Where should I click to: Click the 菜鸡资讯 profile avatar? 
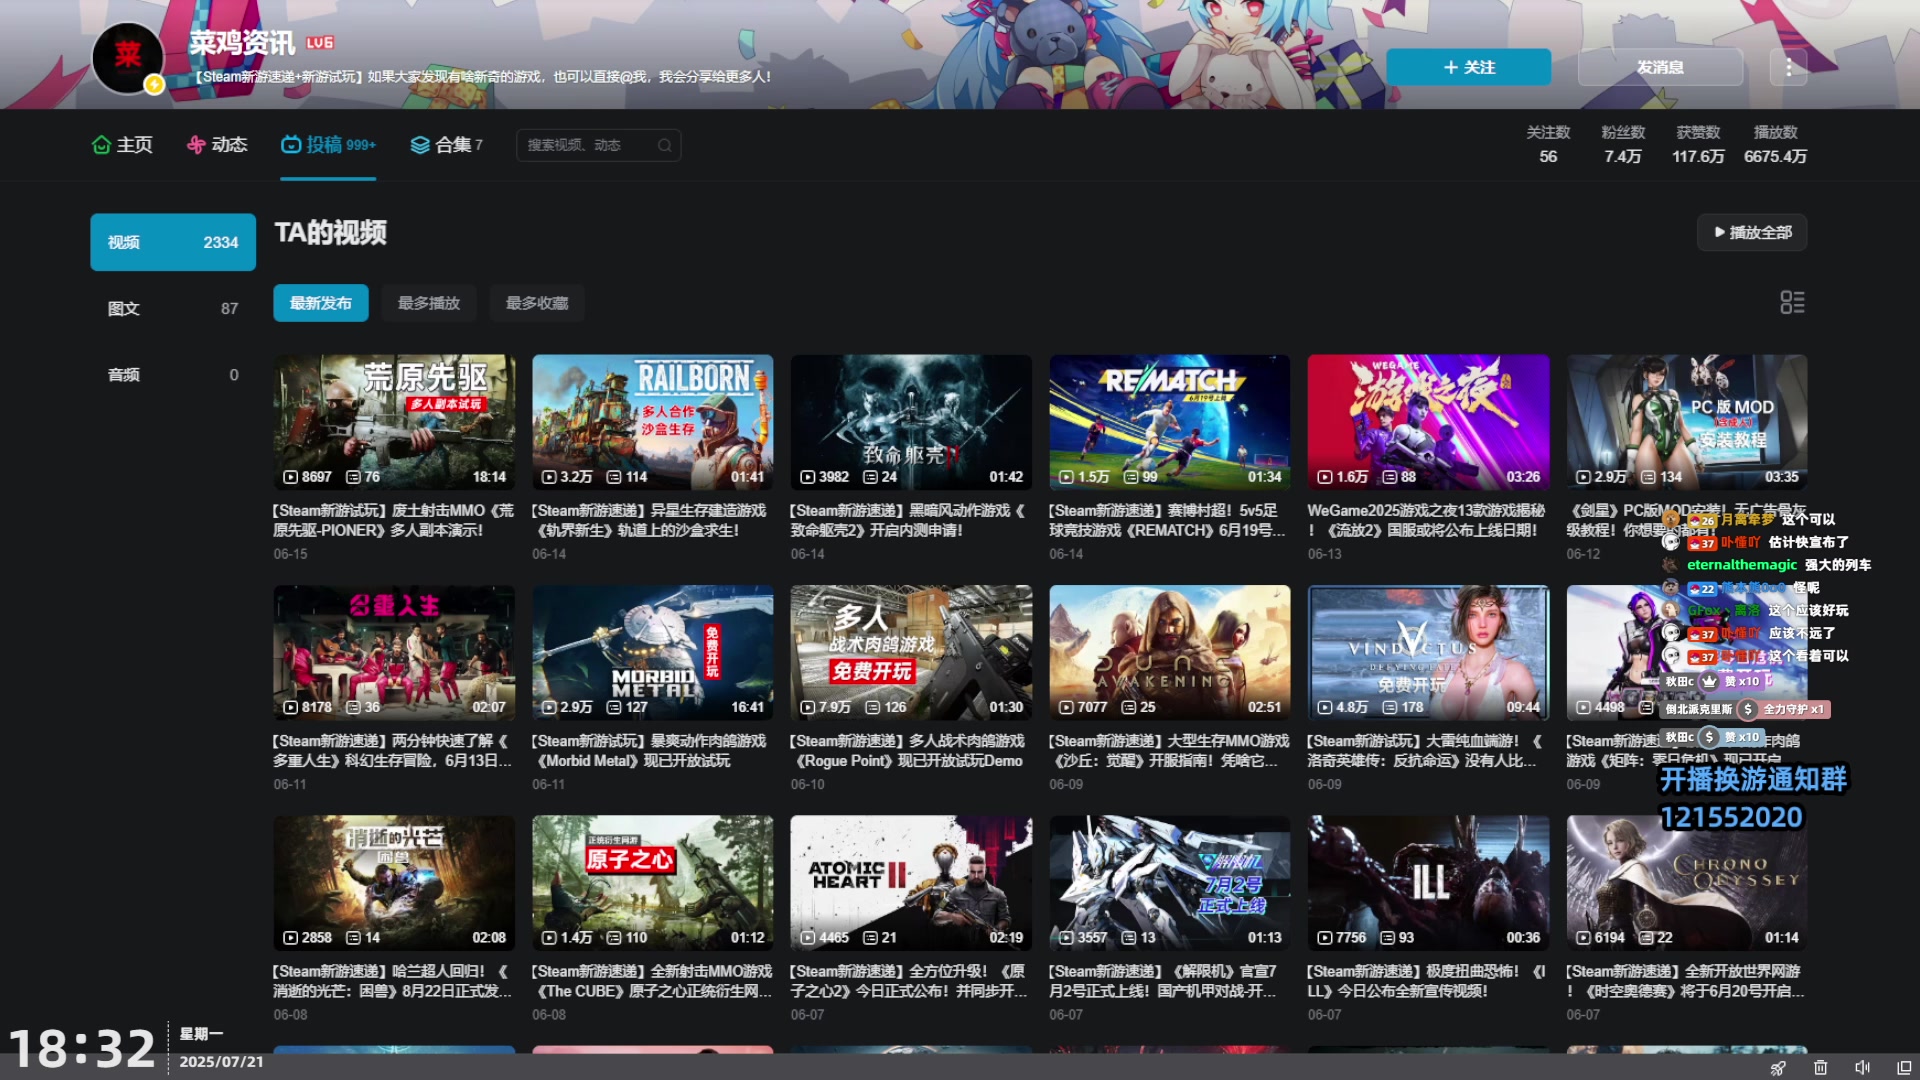[x=128, y=57]
